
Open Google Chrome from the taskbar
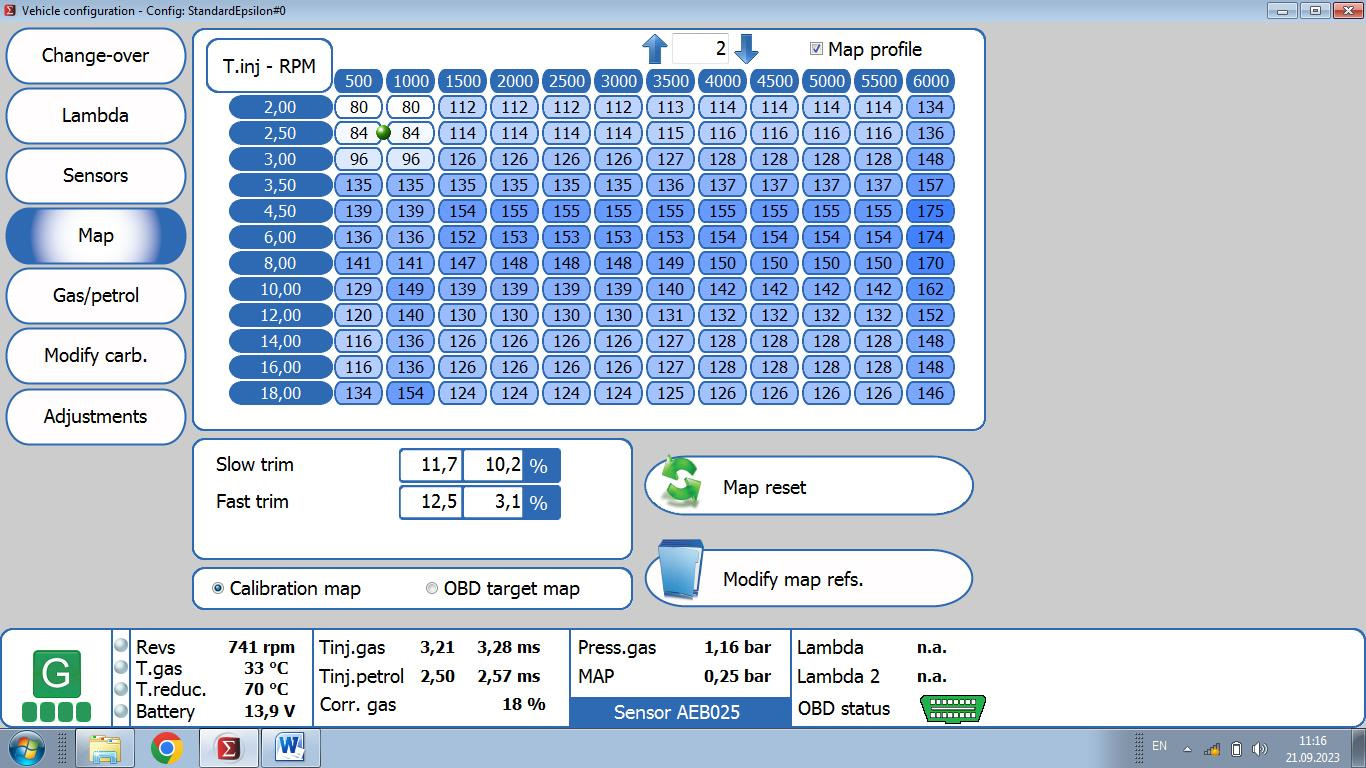click(x=166, y=748)
